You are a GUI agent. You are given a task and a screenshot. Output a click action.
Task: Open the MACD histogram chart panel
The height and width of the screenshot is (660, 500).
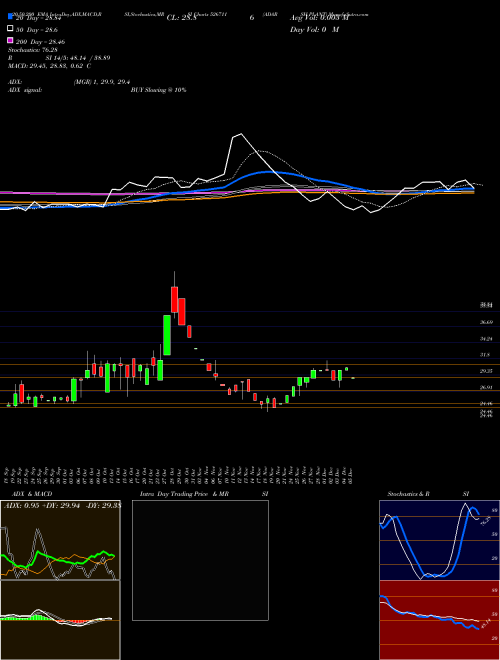[60, 620]
